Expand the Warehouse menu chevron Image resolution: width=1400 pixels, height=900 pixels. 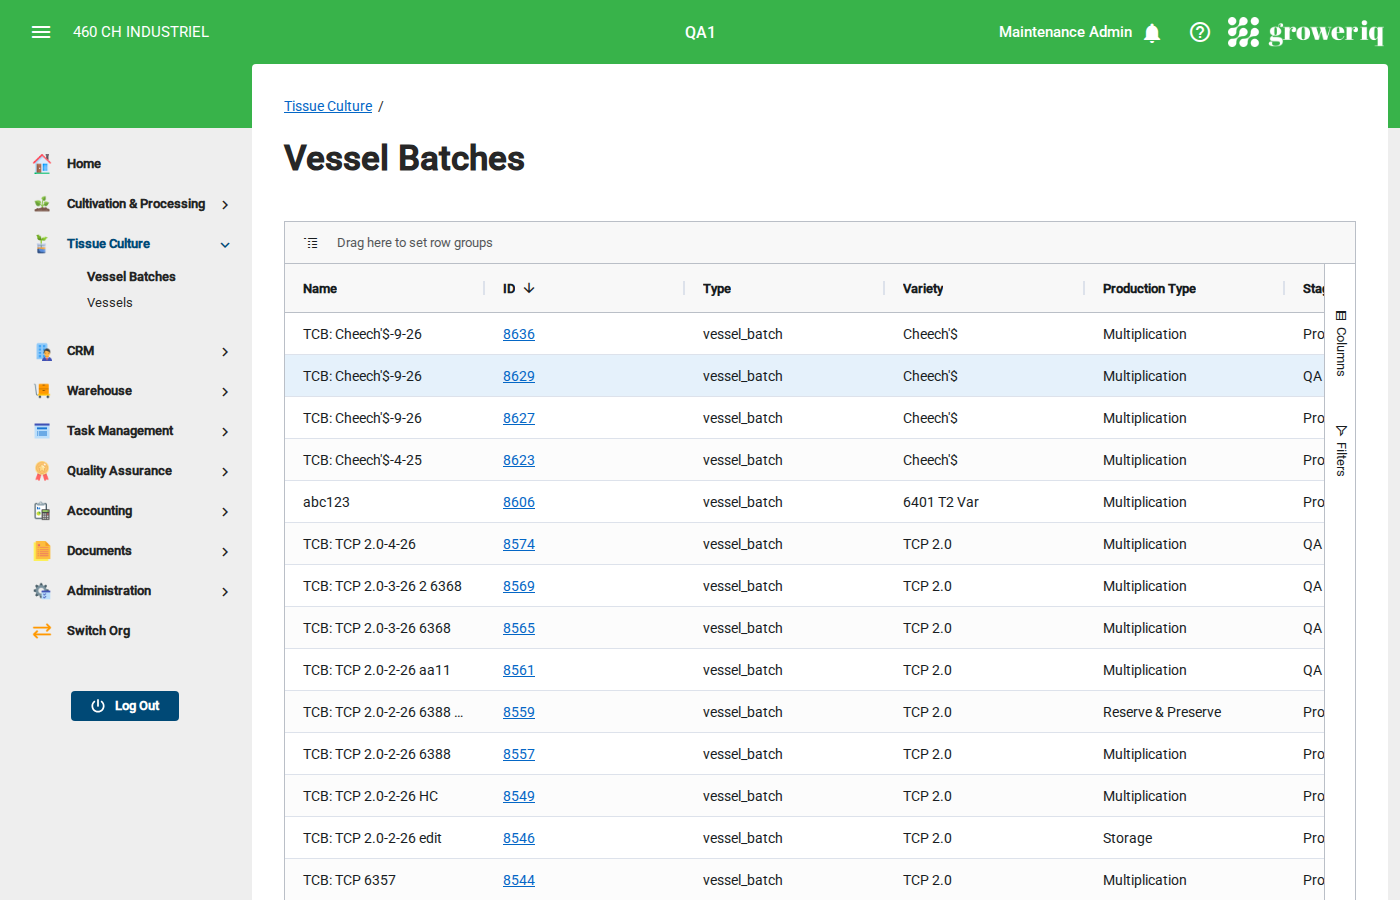pos(225,391)
